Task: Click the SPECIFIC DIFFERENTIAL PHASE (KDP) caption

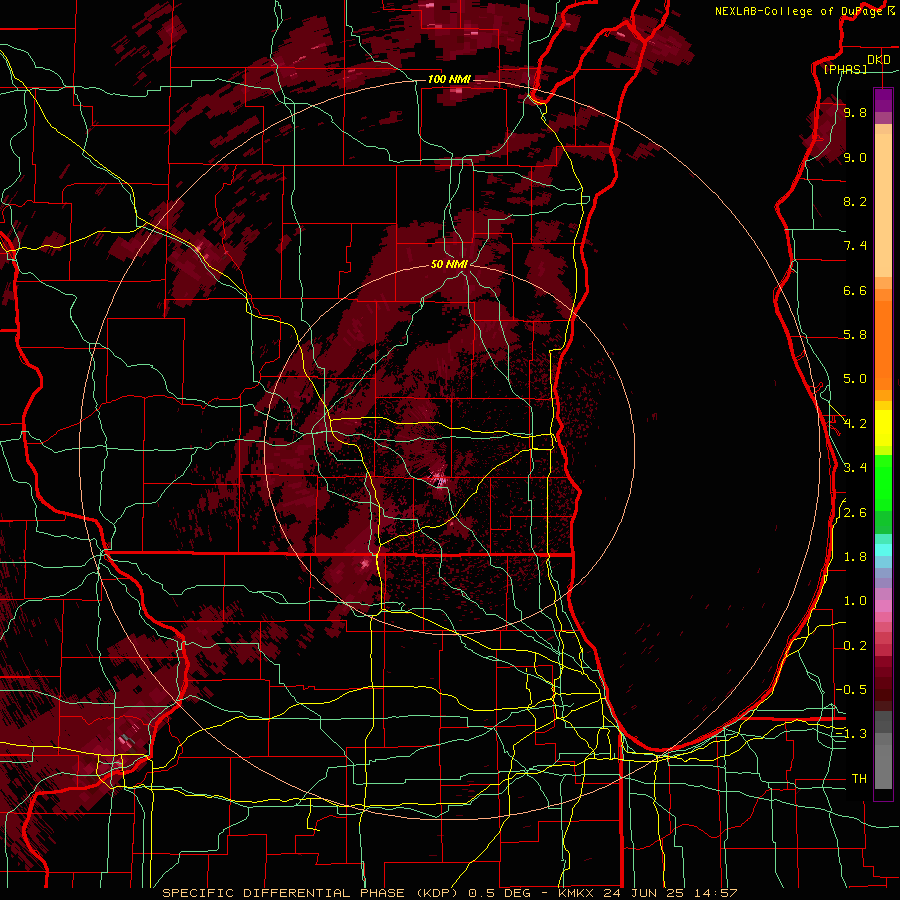Action: 313,893
